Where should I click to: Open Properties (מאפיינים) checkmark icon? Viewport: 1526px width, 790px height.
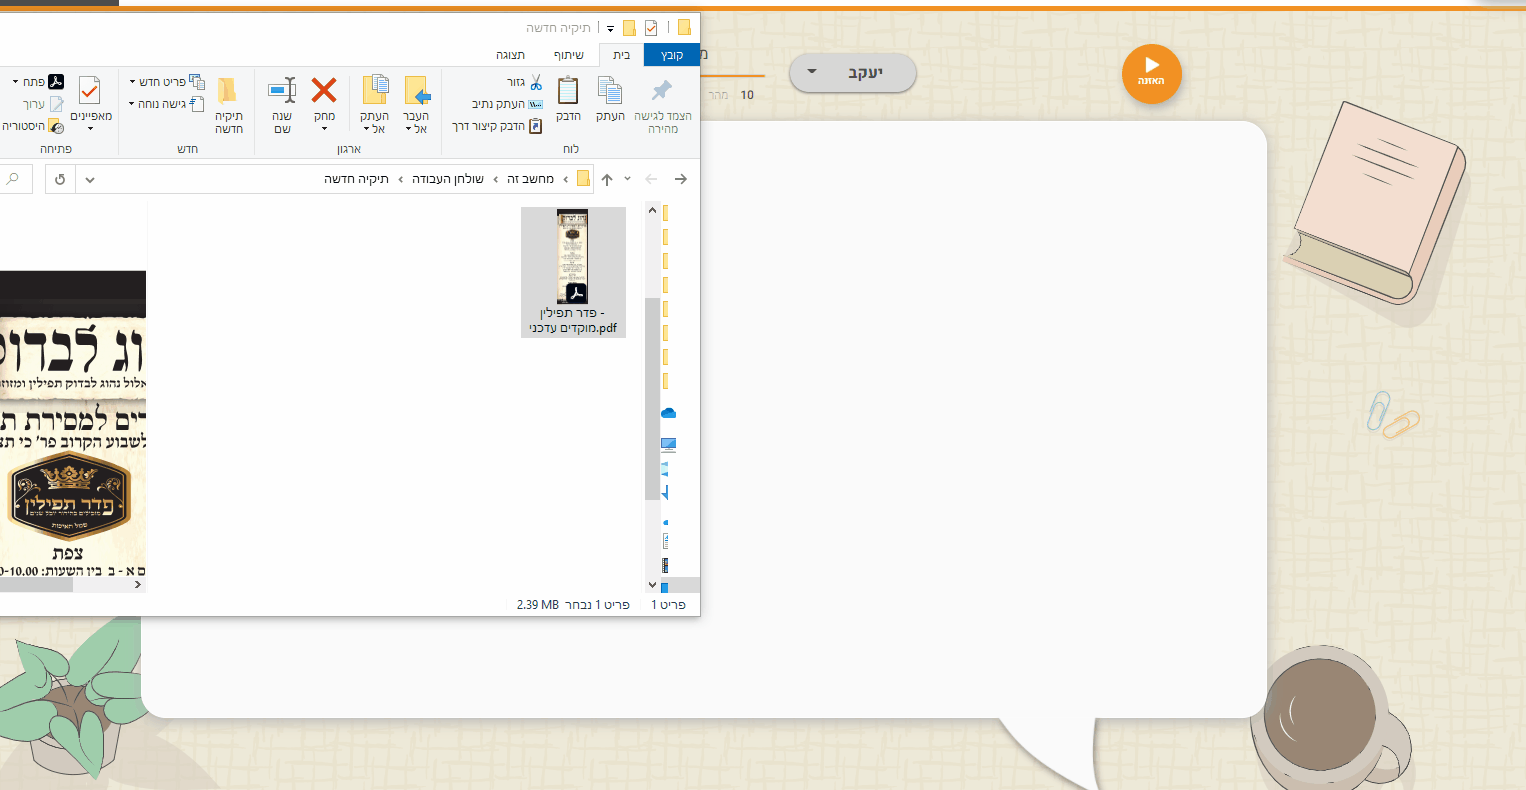pos(90,92)
